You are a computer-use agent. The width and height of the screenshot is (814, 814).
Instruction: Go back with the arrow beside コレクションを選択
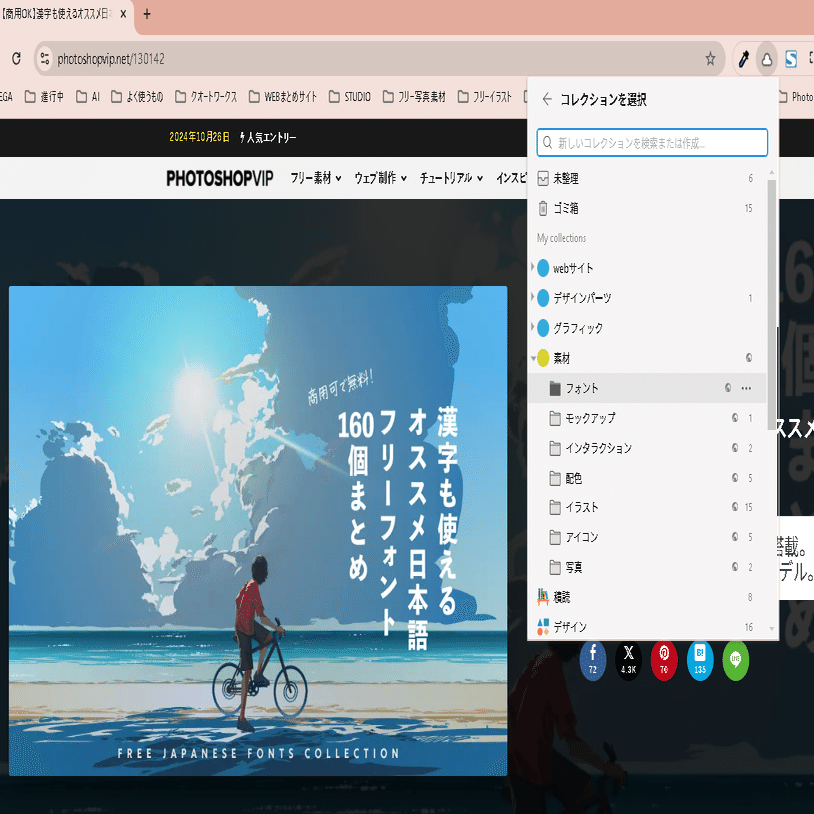tap(547, 99)
